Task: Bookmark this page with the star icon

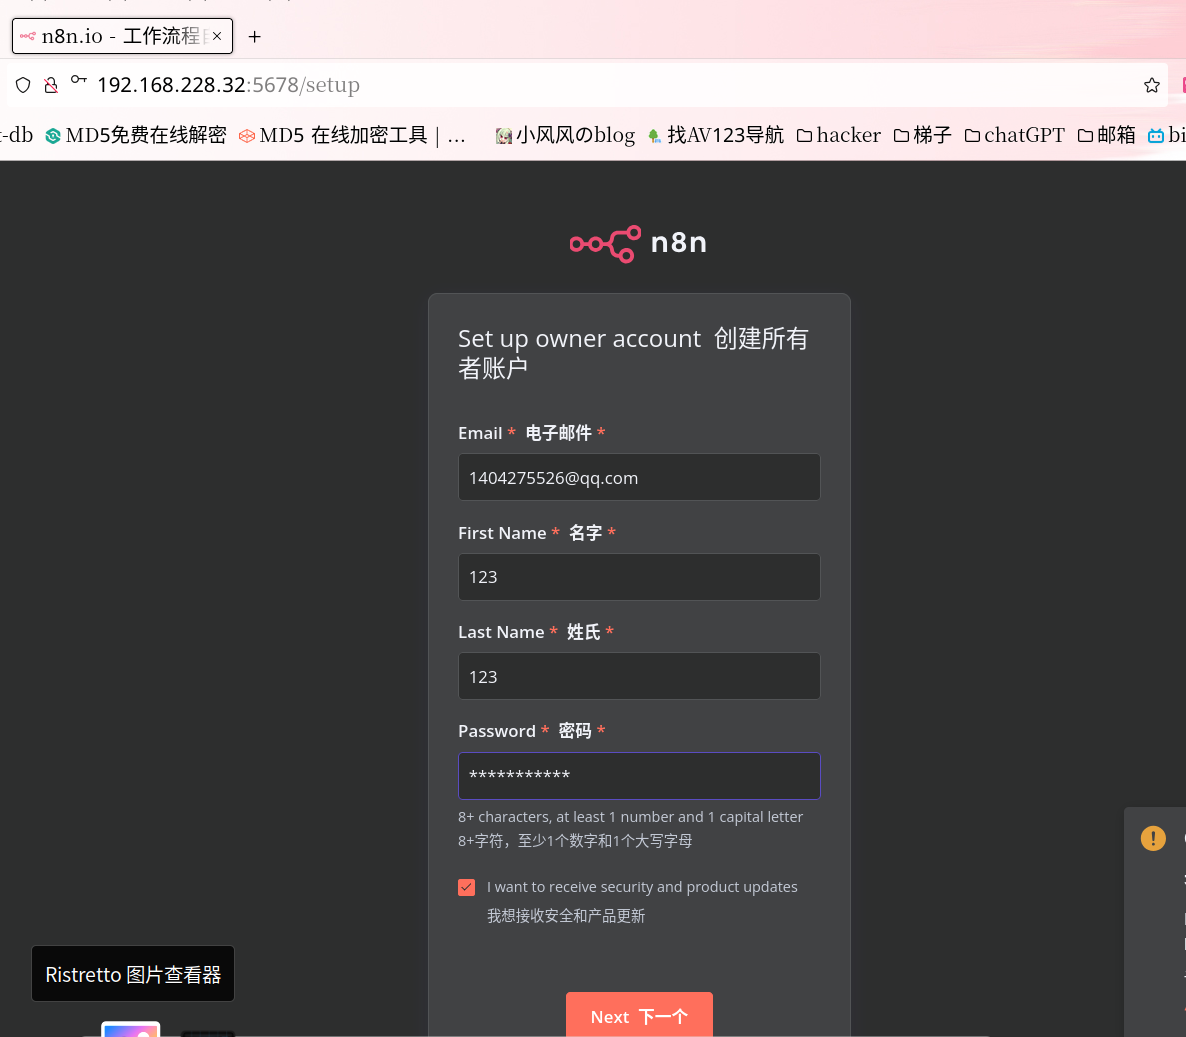Action: click(1151, 85)
